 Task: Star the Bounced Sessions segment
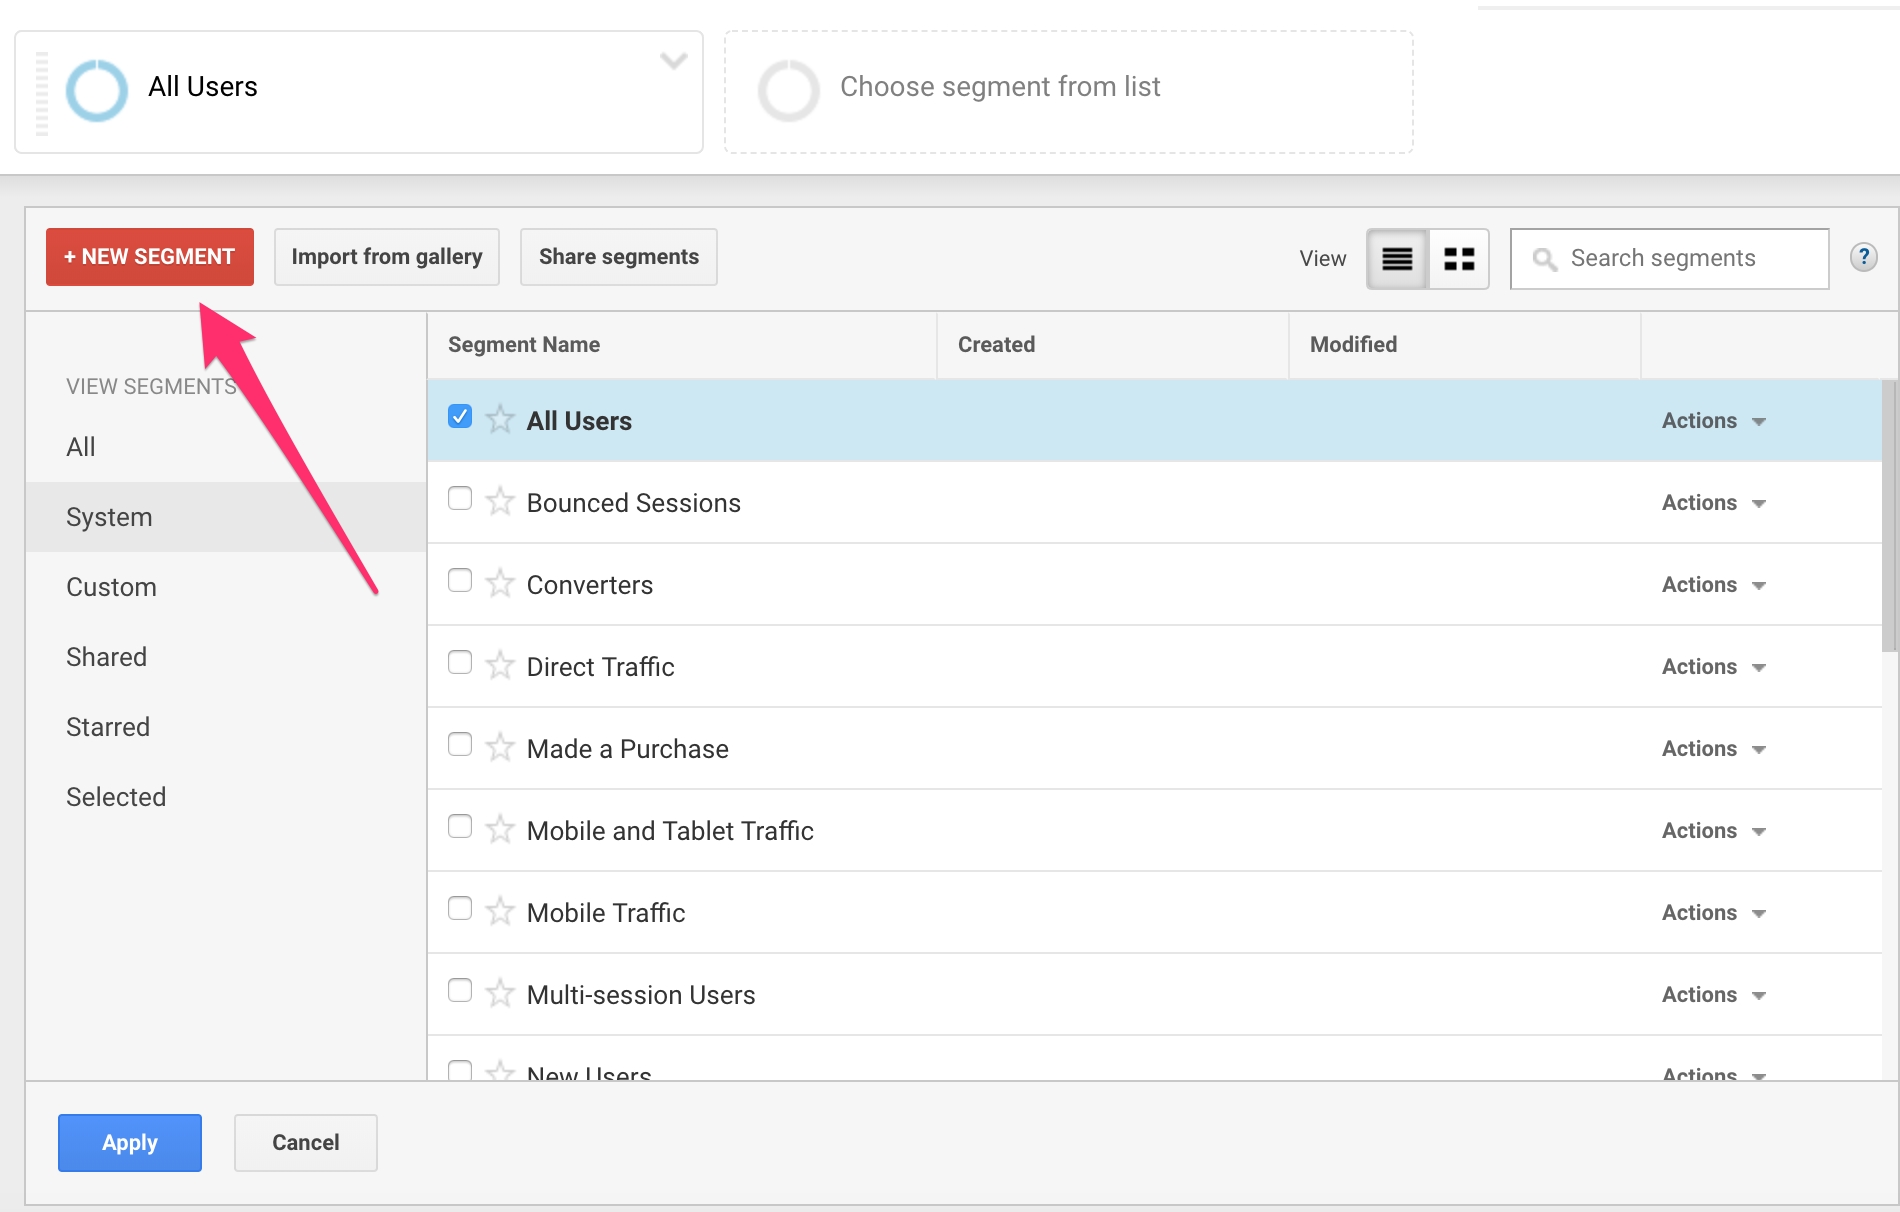(499, 499)
